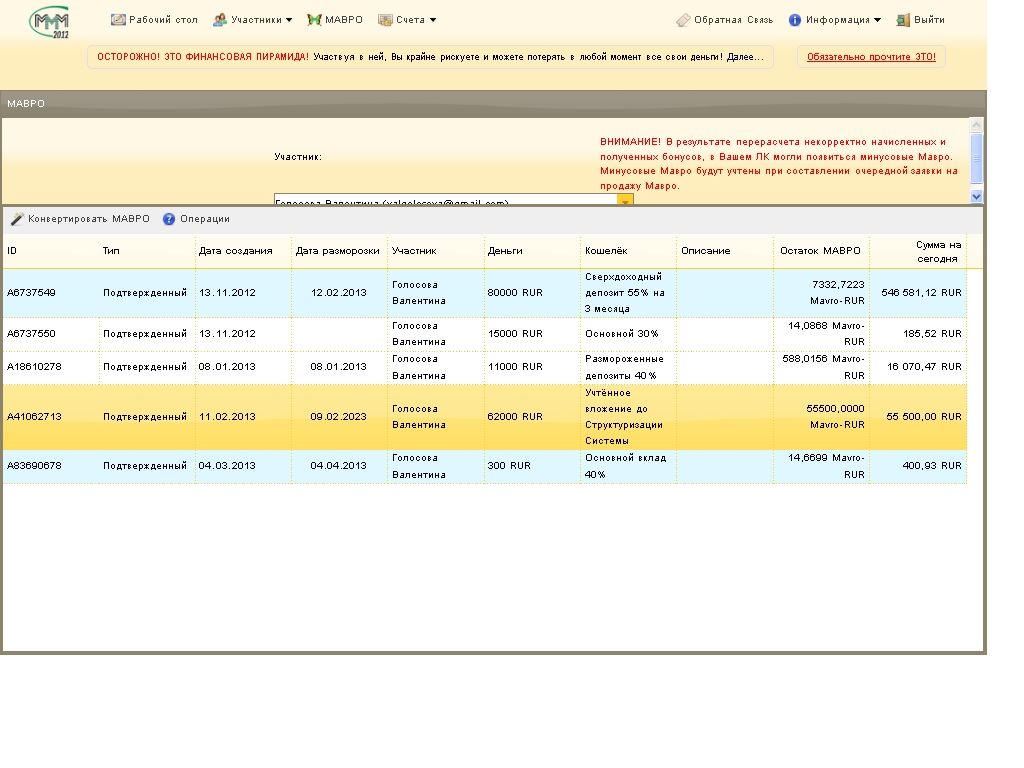Open the Обязательно прочтите ЭТО! link
This screenshot has width=1024, height=768.
pos(871,57)
